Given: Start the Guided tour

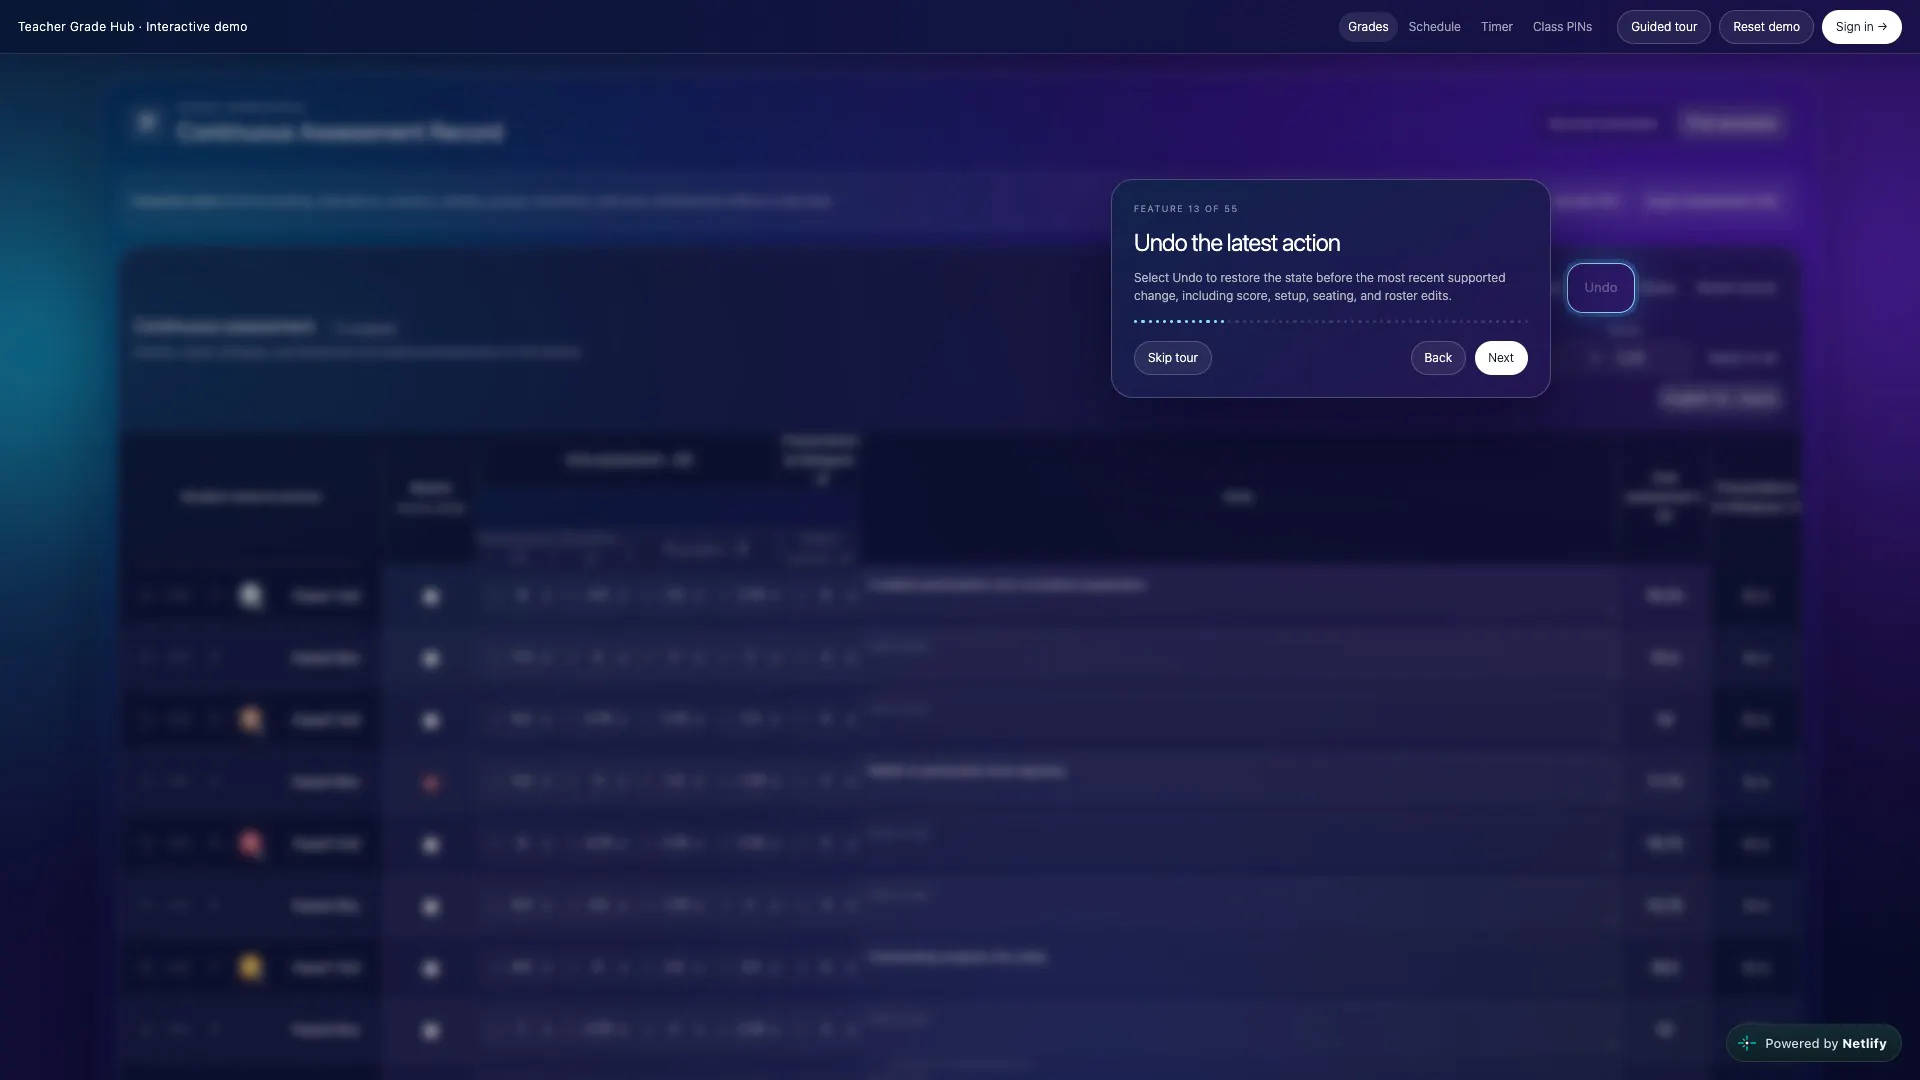Looking at the screenshot, I should [1664, 27].
